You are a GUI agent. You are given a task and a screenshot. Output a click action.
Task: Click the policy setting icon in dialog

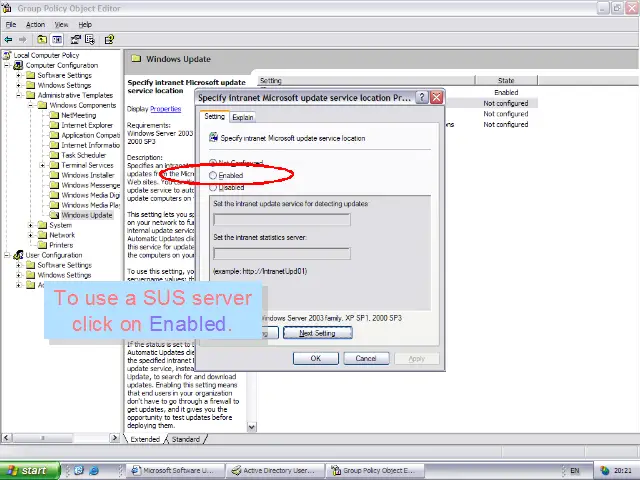(x=213, y=138)
